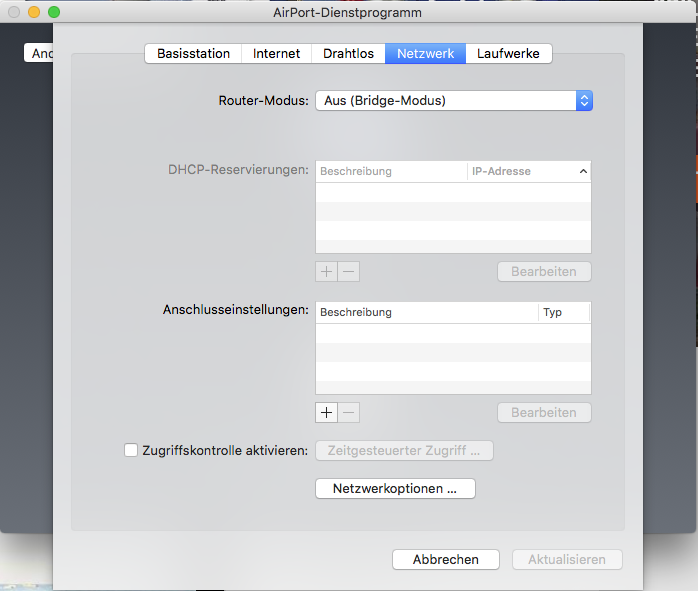Viewport: 698px width, 591px height.
Task: Minimize the AirPort-Dienstprogramm window
Action: tap(34, 12)
